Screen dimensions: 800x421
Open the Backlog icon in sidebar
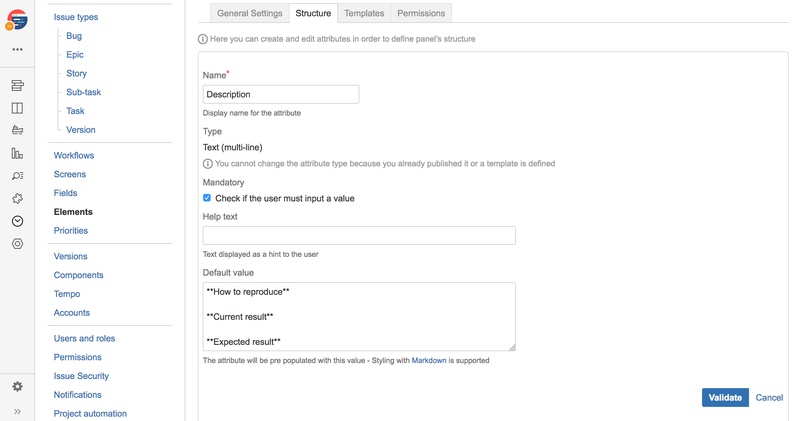[x=17, y=86]
